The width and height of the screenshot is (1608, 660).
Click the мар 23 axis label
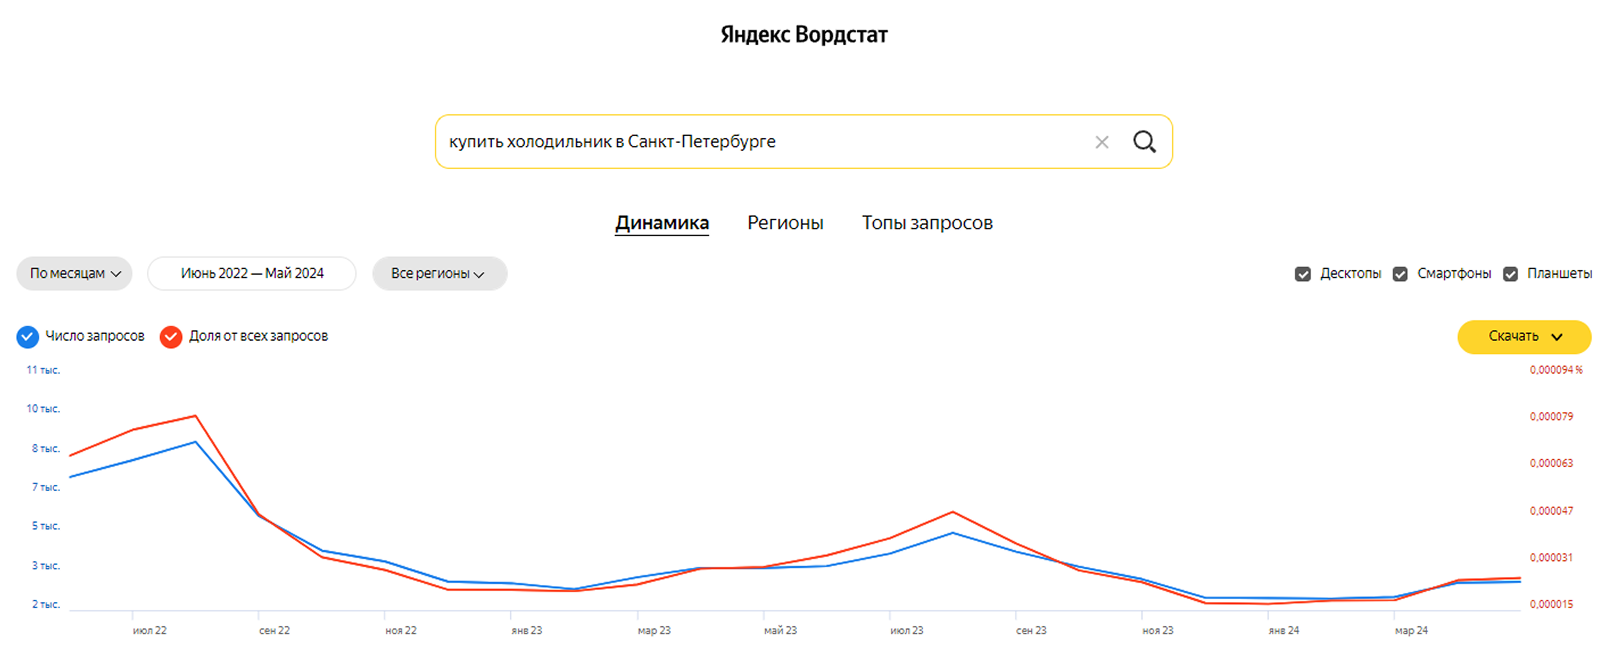coord(654,631)
